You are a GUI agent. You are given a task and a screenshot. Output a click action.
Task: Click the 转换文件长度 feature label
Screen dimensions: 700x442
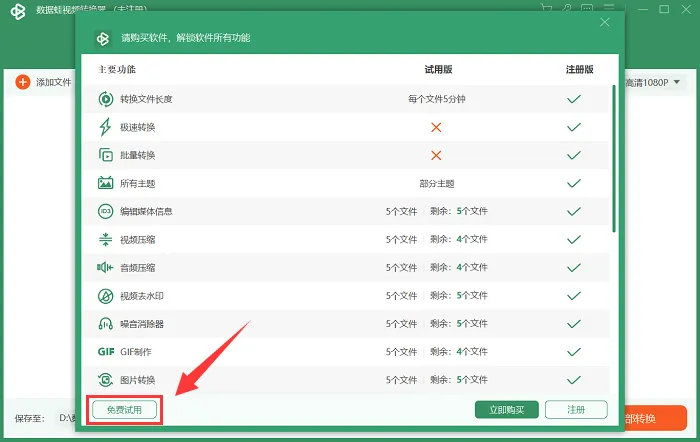point(146,99)
